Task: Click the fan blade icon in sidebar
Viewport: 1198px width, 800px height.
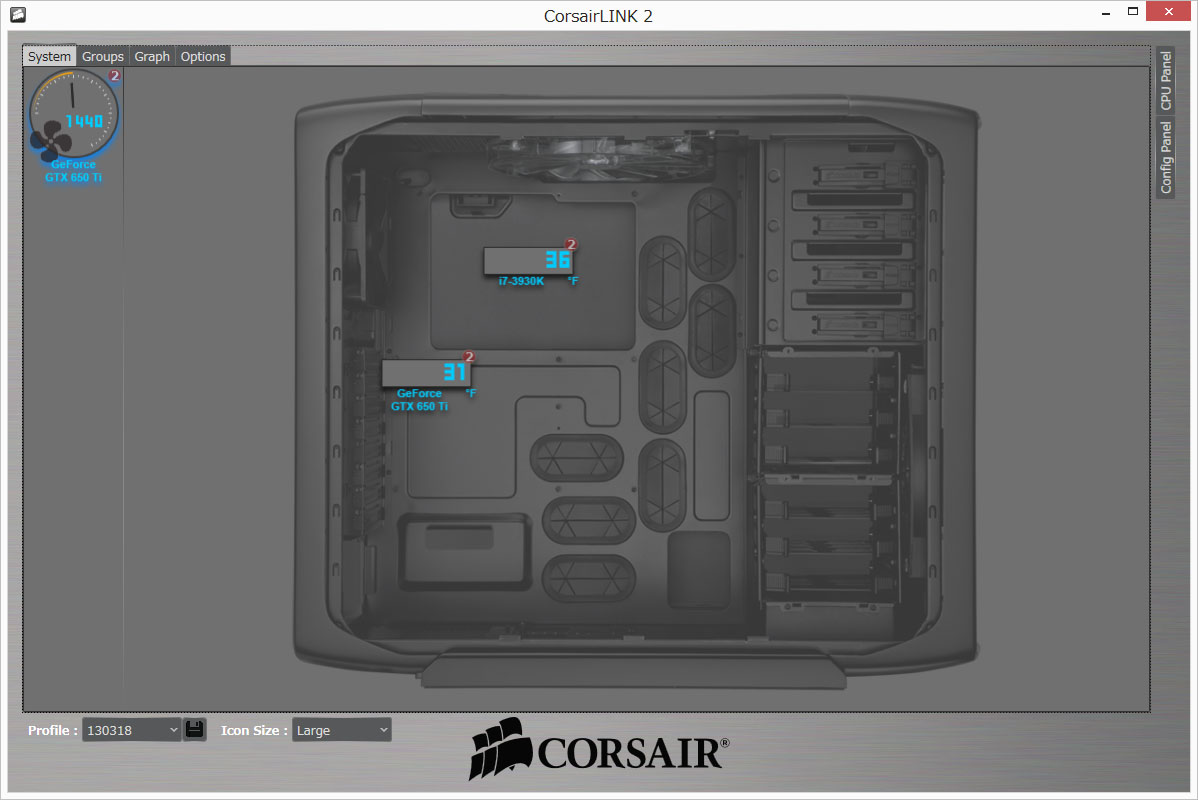Action: [x=51, y=141]
